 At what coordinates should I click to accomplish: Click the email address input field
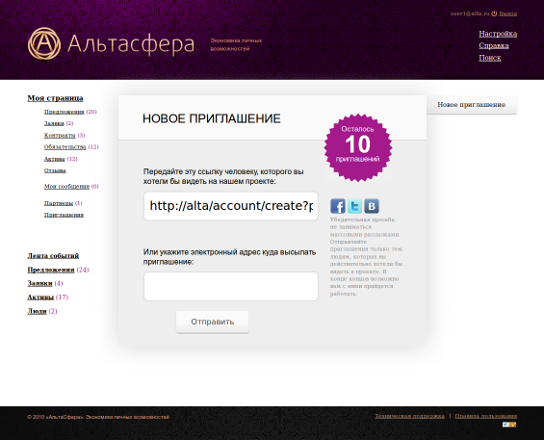point(231,286)
